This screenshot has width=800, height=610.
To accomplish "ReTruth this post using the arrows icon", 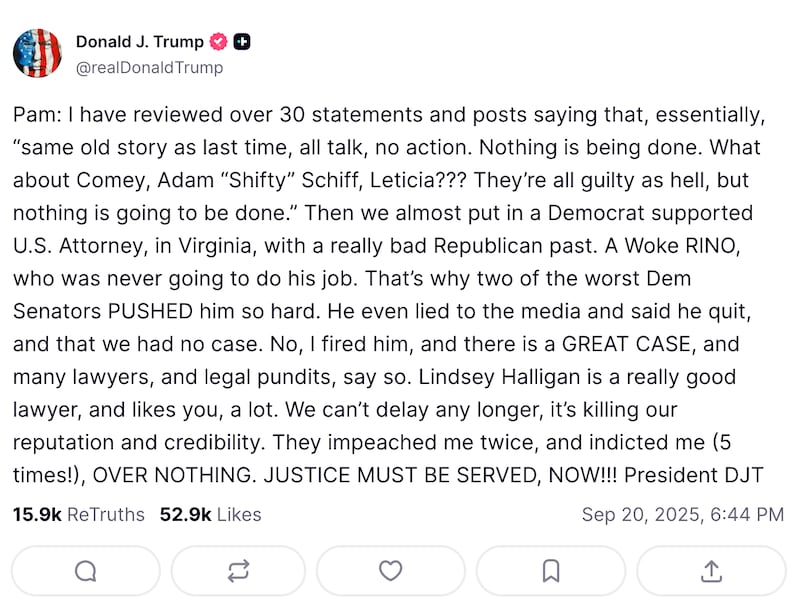I will pos(238,571).
